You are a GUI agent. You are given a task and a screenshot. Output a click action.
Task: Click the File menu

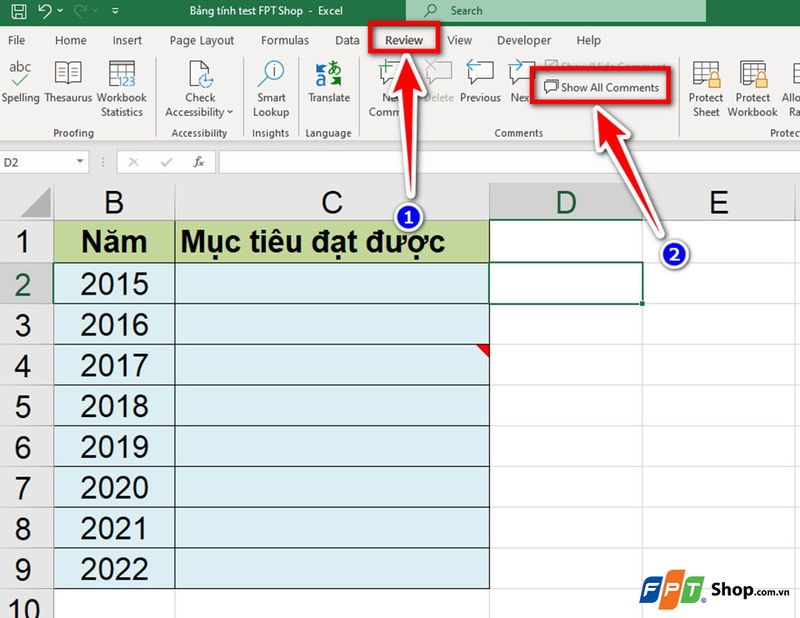pyautogui.click(x=17, y=40)
